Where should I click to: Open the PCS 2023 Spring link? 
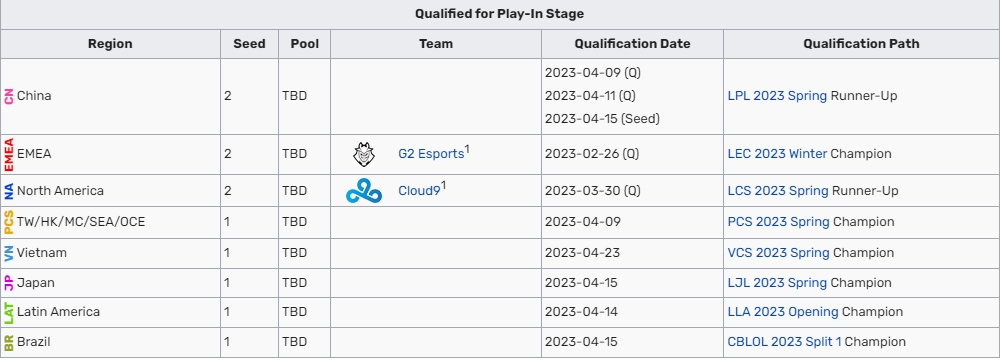(778, 222)
